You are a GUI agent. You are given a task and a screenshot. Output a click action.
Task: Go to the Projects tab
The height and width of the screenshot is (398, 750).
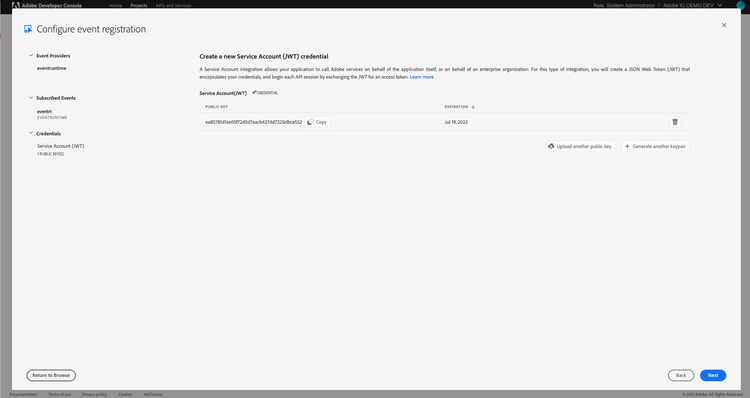tap(139, 5)
